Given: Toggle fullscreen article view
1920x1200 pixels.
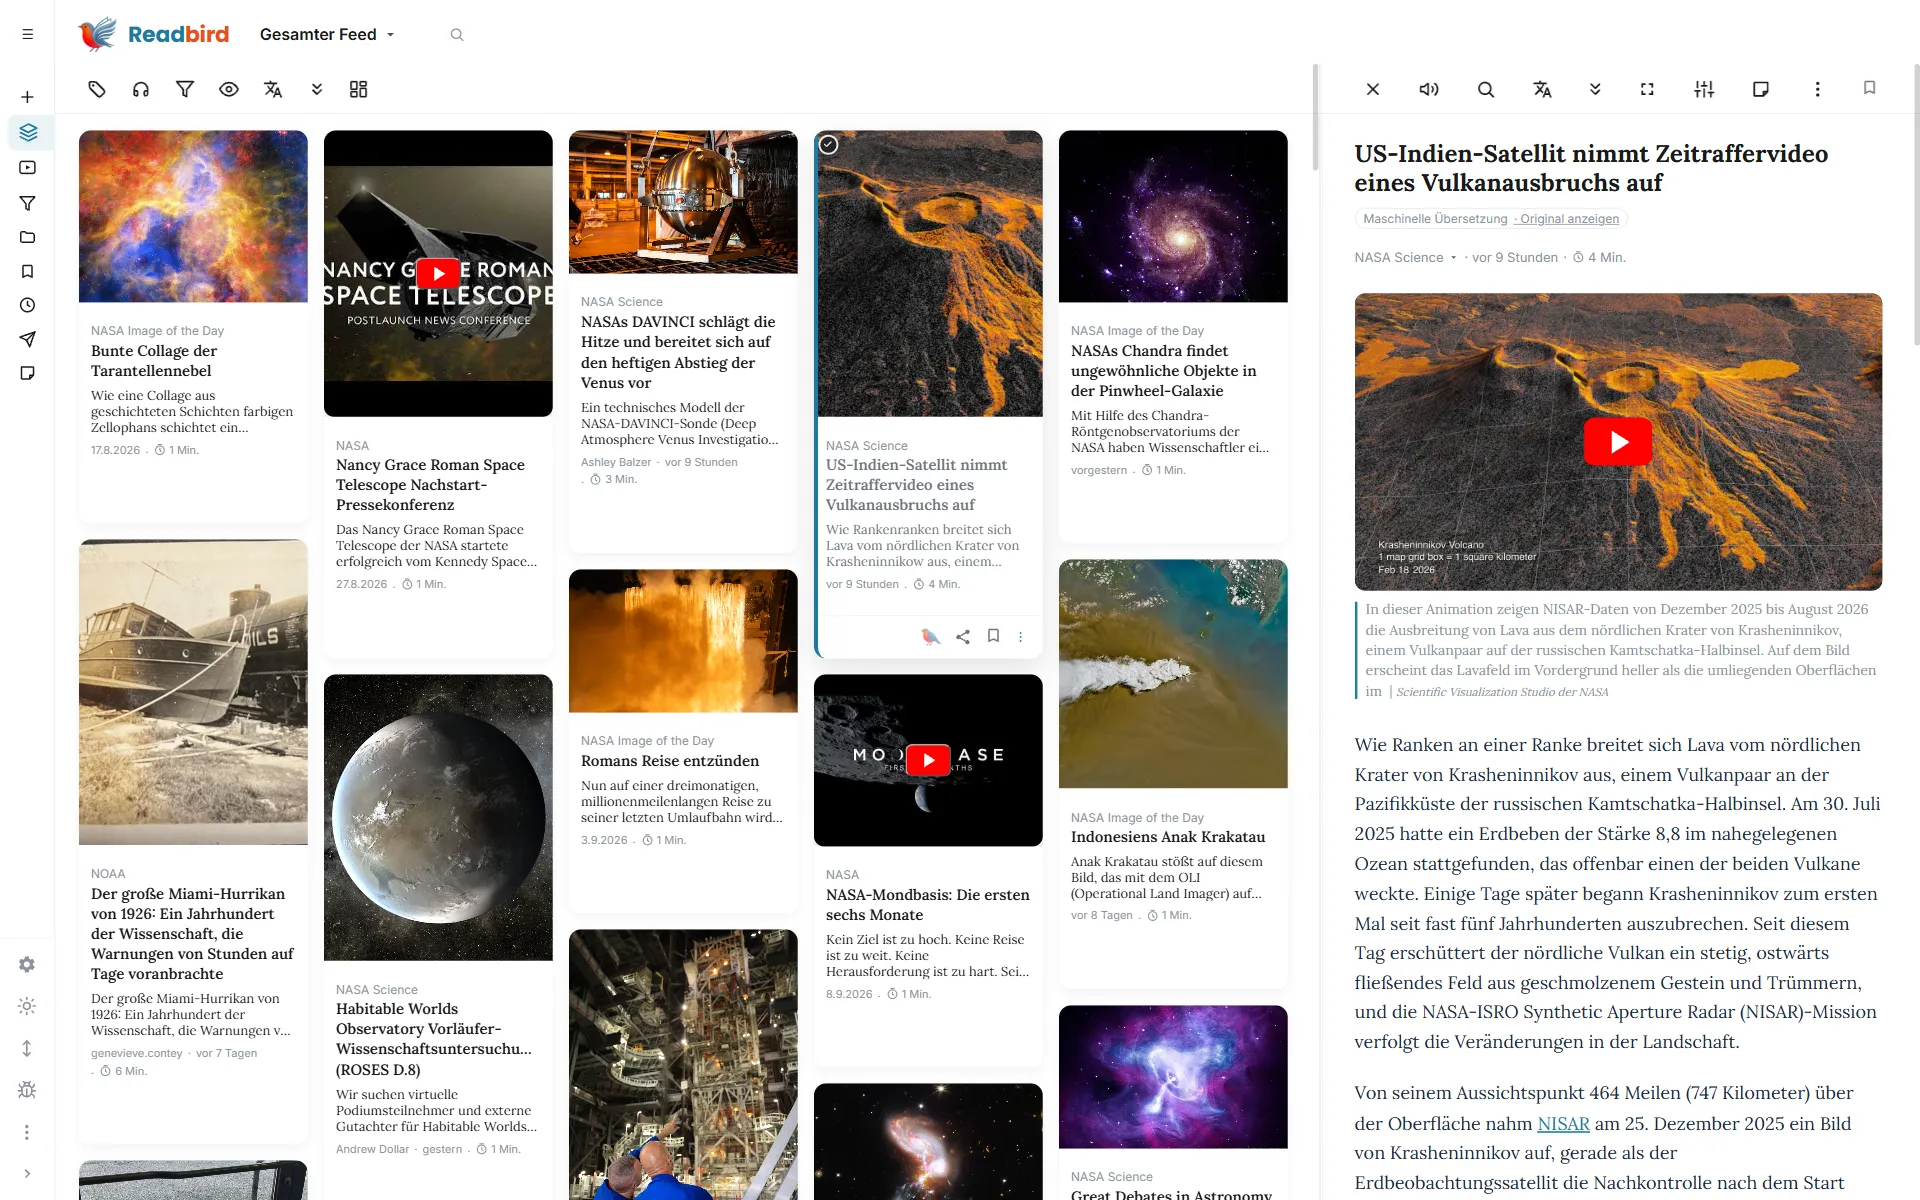Looking at the screenshot, I should [1647, 89].
